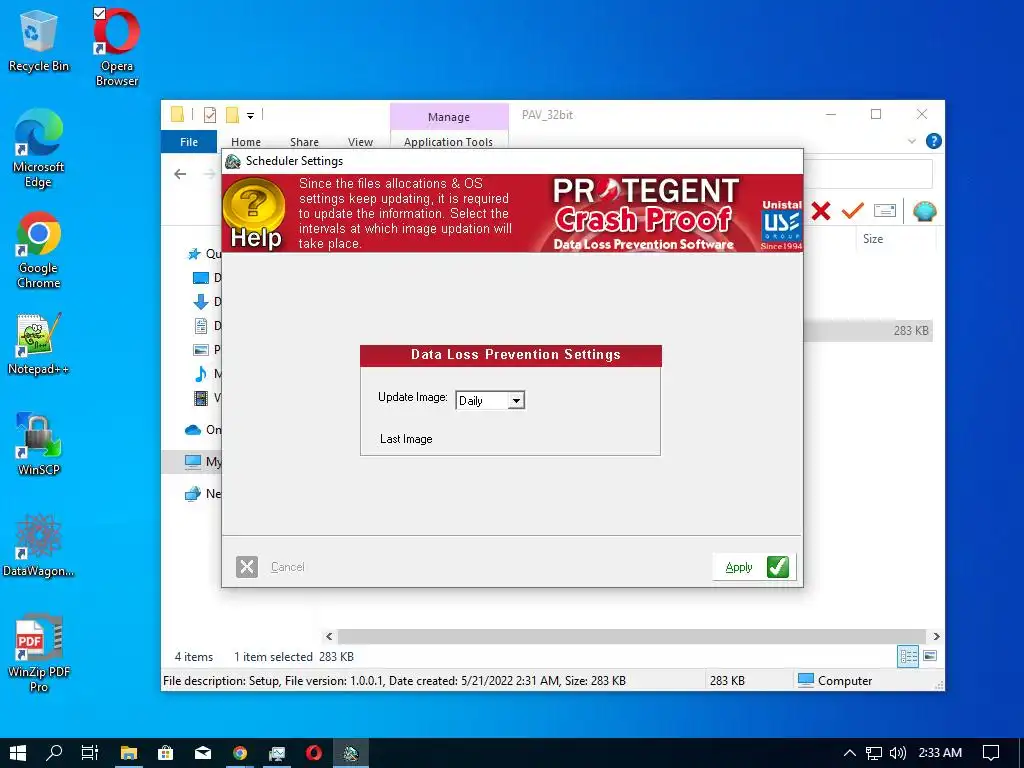Click the Cancel button
The image size is (1024, 768).
click(x=287, y=567)
